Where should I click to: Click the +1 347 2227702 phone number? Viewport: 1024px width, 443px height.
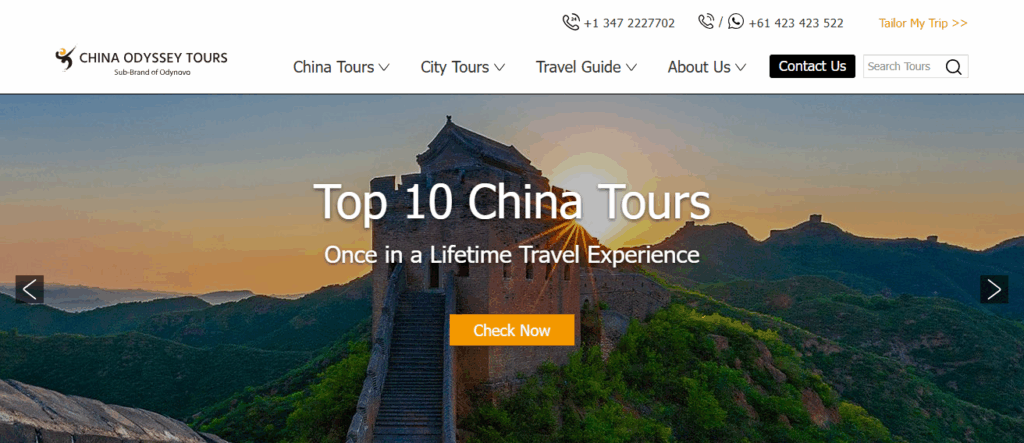[x=630, y=24]
